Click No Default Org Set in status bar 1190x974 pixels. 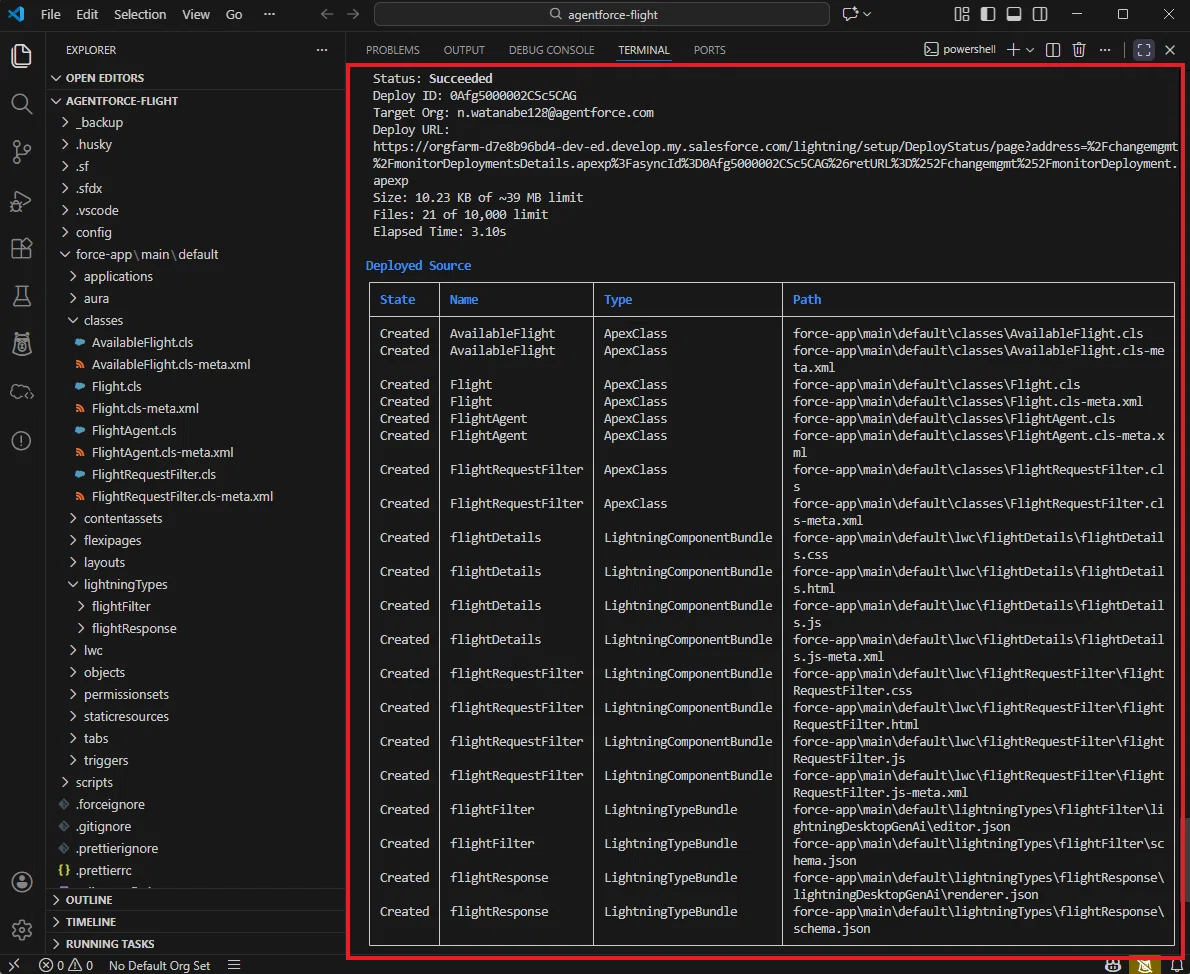pyautogui.click(x=159, y=966)
